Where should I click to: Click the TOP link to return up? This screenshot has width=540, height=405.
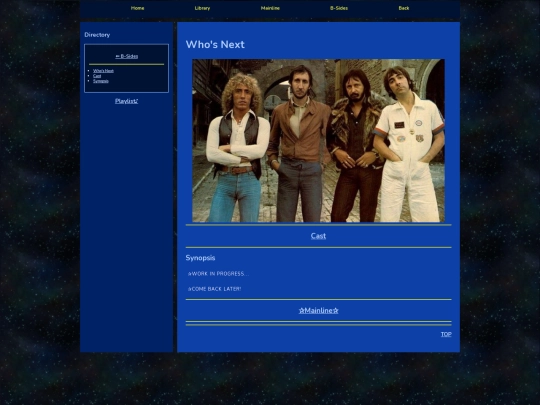click(x=446, y=334)
